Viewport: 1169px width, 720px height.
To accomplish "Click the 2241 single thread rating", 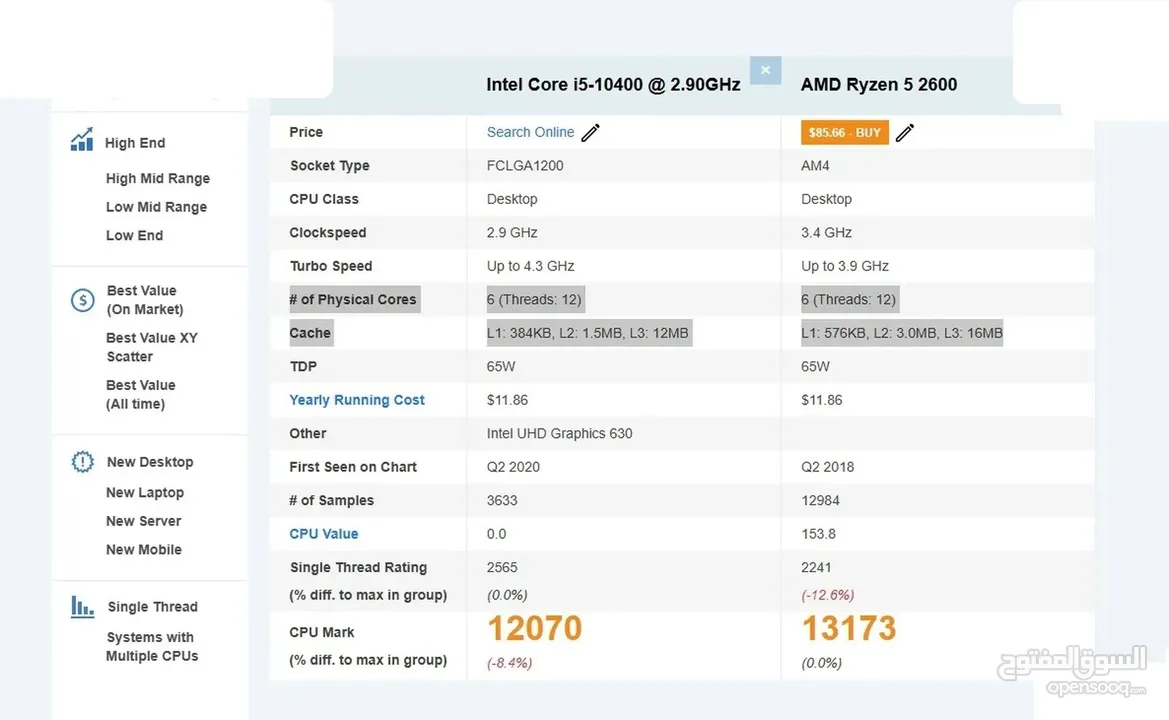I will click(816, 567).
